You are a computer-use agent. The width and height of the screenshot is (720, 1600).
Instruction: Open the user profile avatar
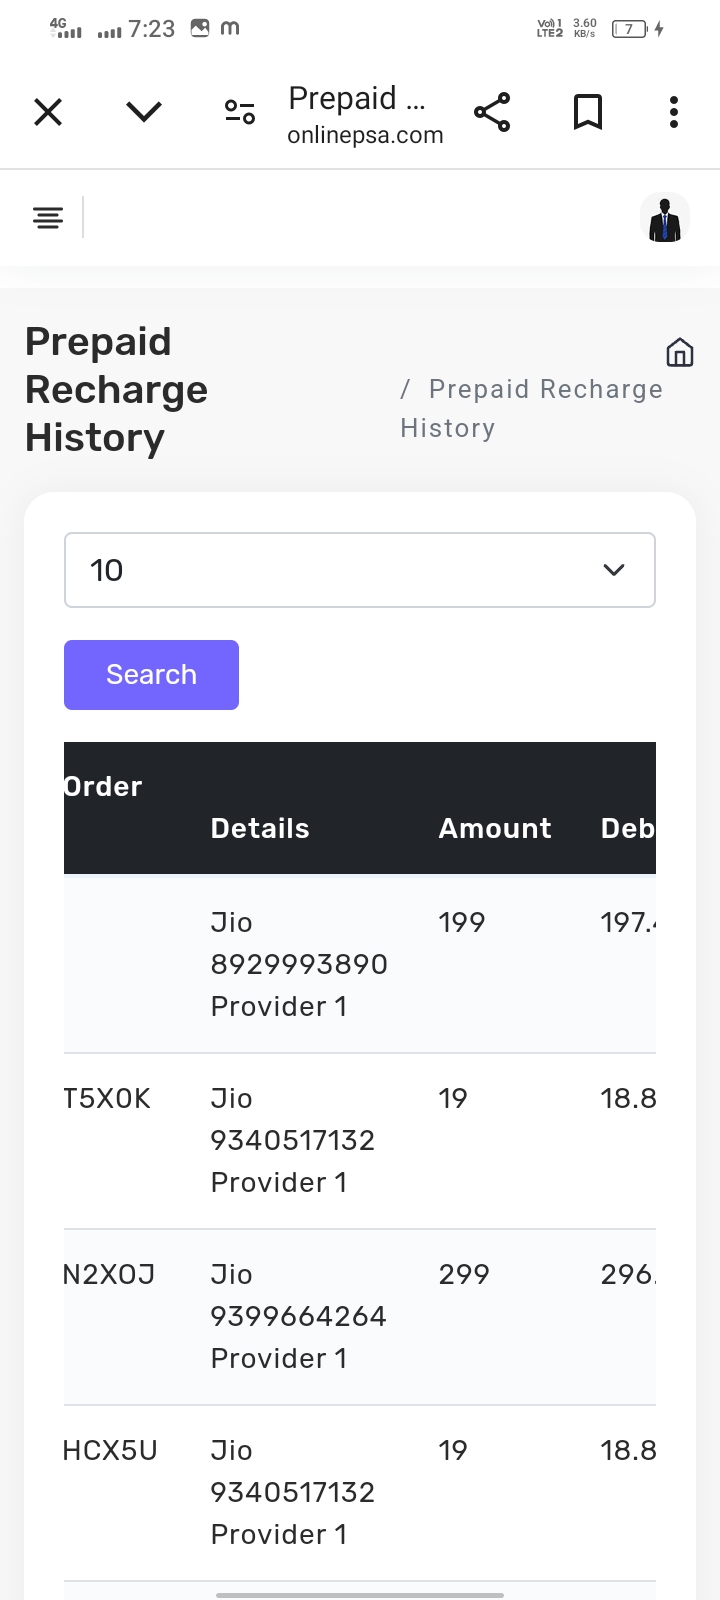(x=664, y=218)
